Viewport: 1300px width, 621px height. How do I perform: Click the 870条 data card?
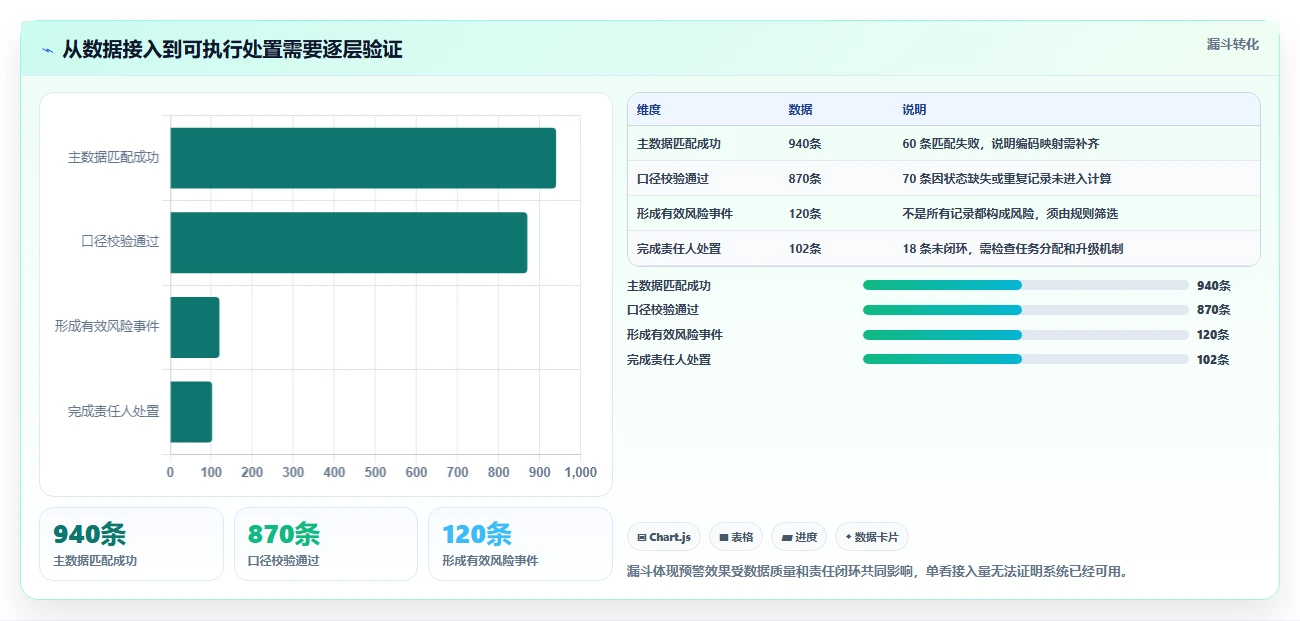tap(326, 544)
